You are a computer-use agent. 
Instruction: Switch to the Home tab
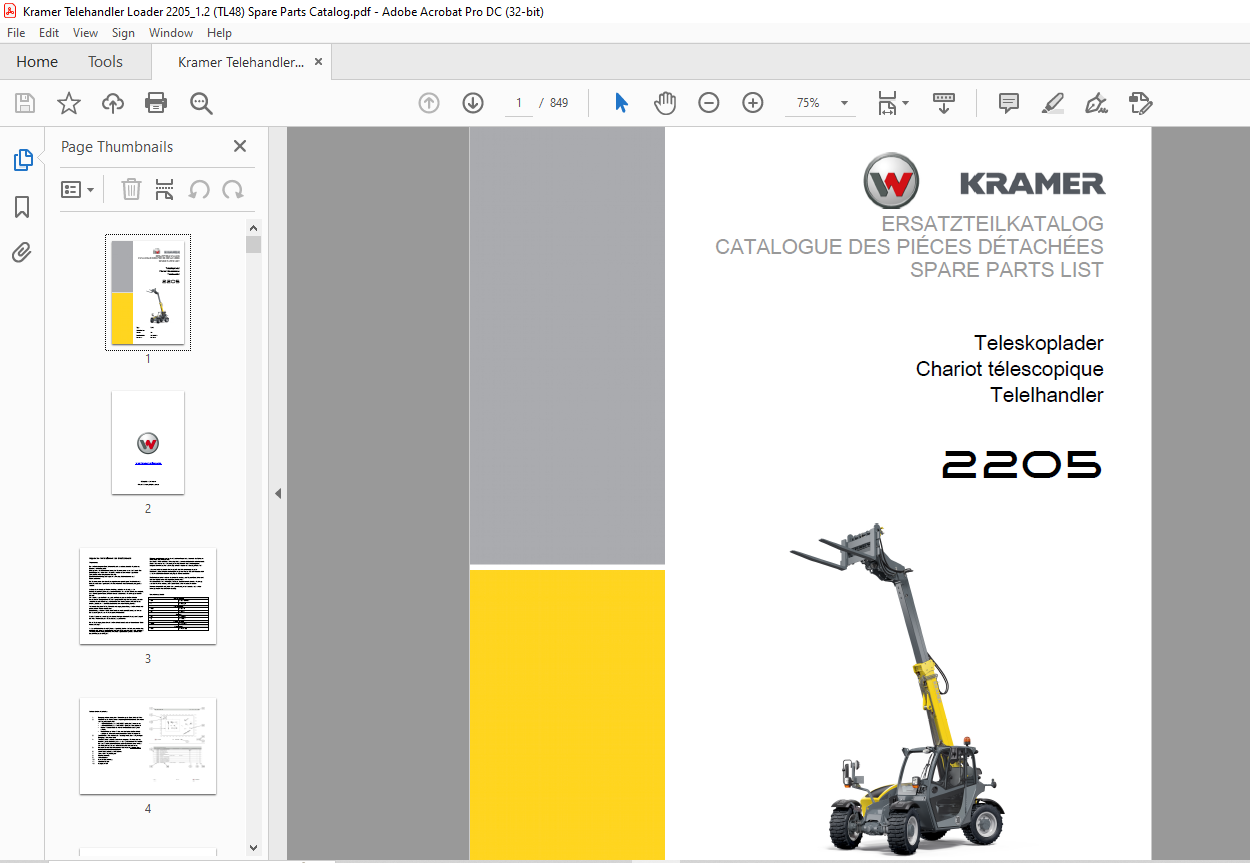click(37, 62)
